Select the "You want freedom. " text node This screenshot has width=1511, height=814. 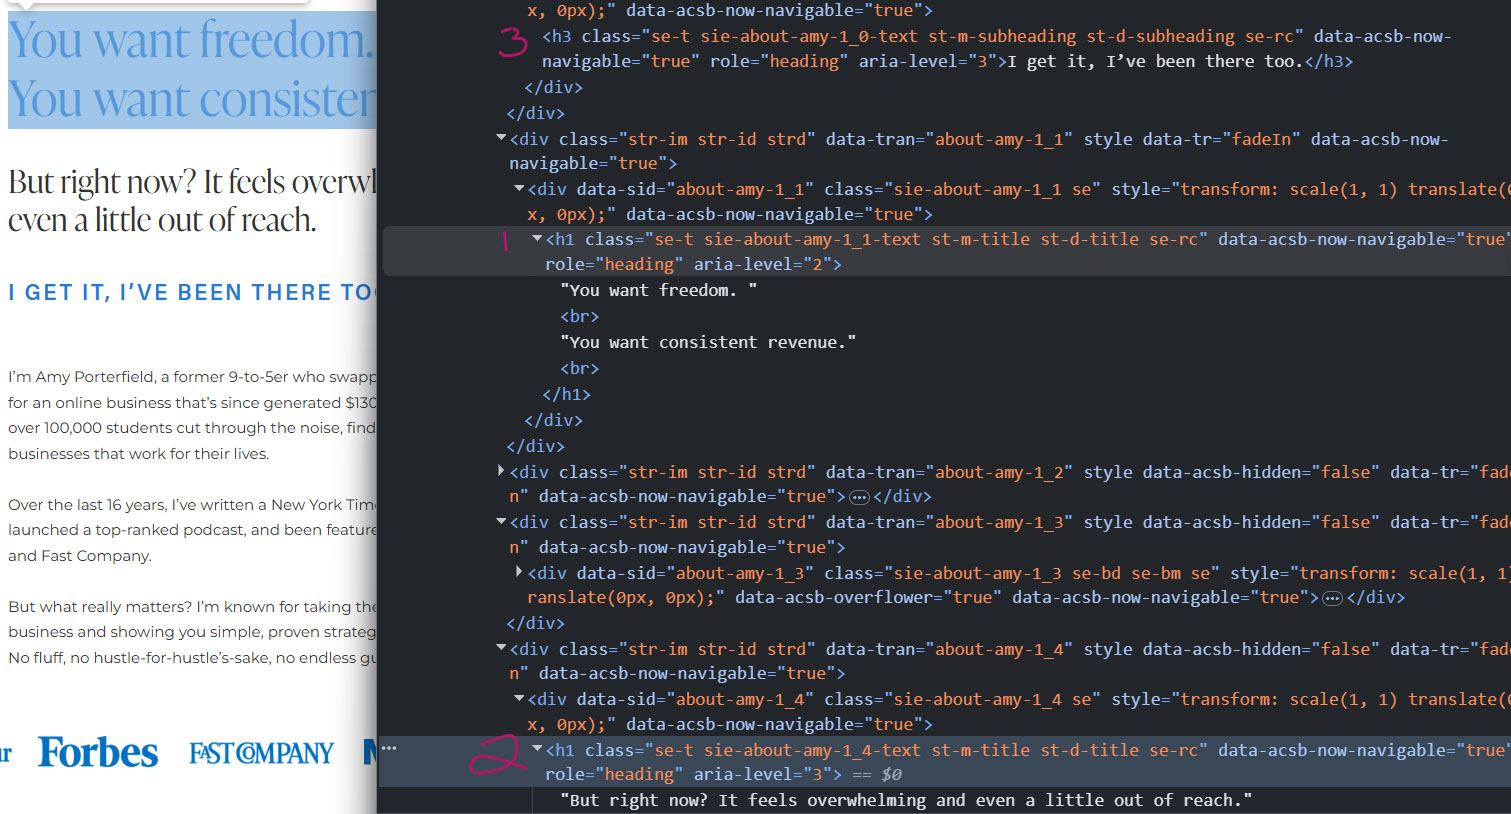[x=658, y=290]
